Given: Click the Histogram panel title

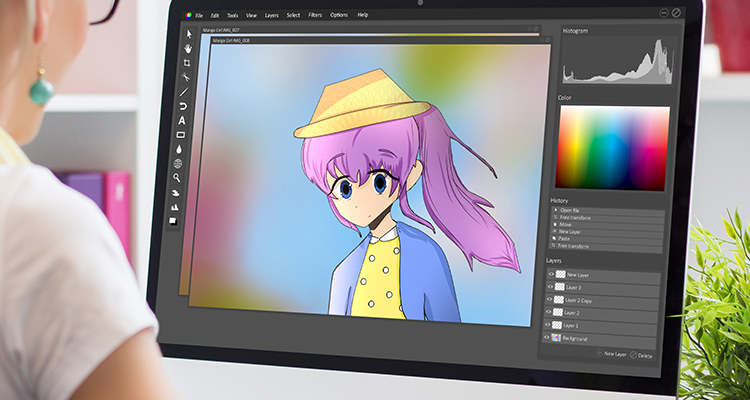Looking at the screenshot, I should 575,31.
